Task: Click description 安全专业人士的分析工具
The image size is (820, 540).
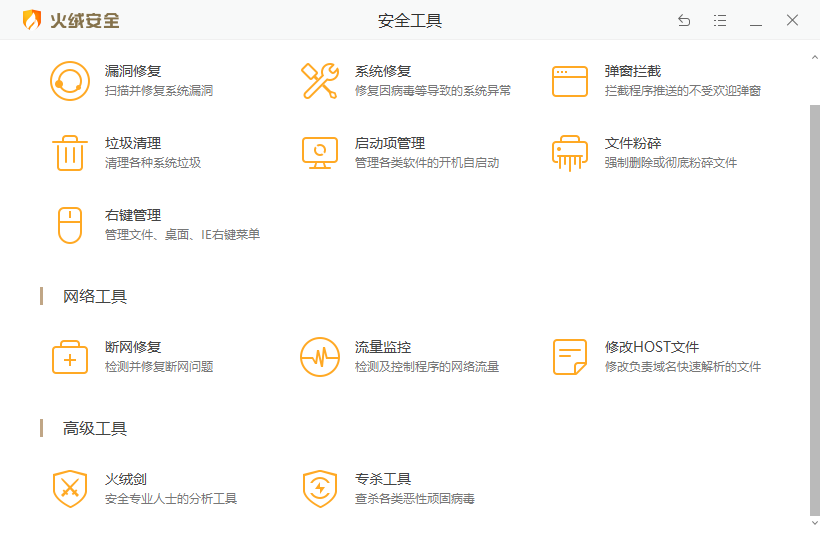Action: (171, 499)
